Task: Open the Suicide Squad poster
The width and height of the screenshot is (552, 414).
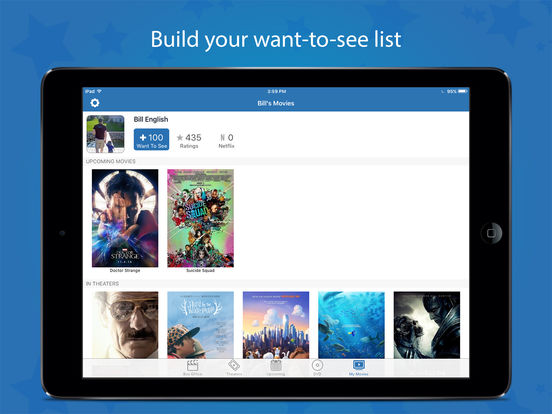Action: point(200,218)
